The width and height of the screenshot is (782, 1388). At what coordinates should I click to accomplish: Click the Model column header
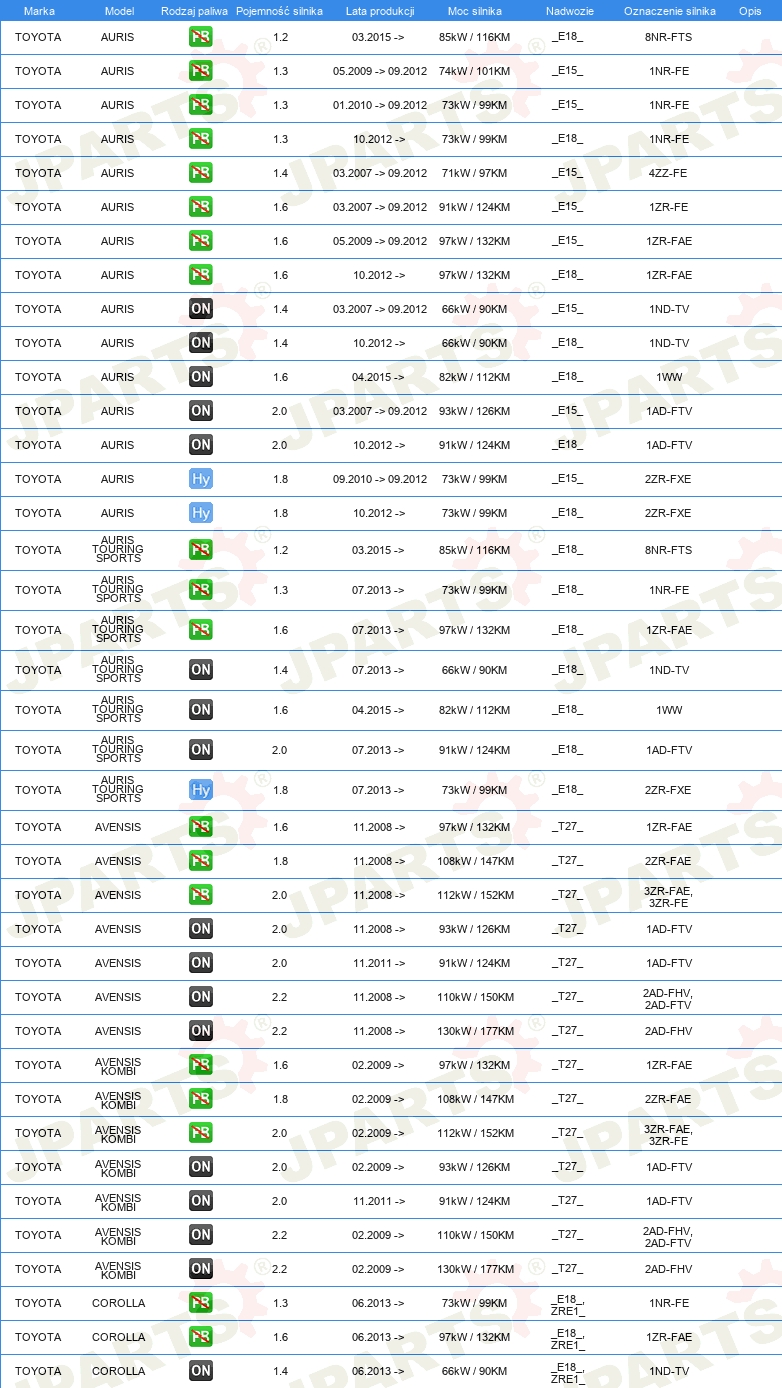coord(119,11)
